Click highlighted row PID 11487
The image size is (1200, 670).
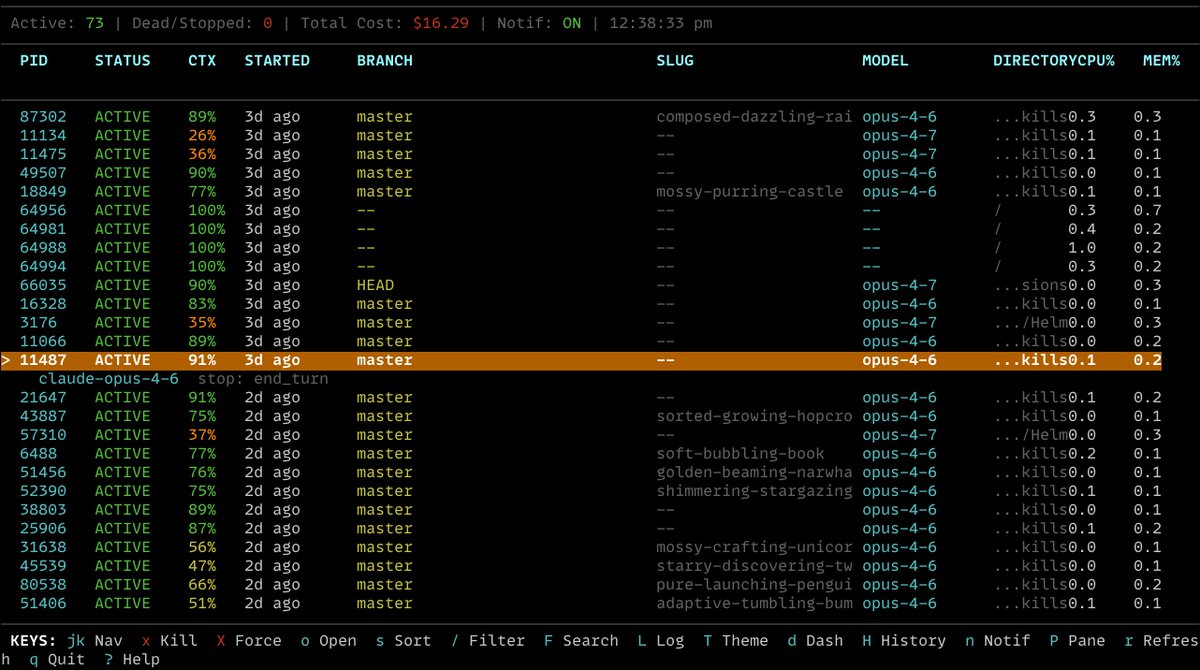click(x=581, y=360)
